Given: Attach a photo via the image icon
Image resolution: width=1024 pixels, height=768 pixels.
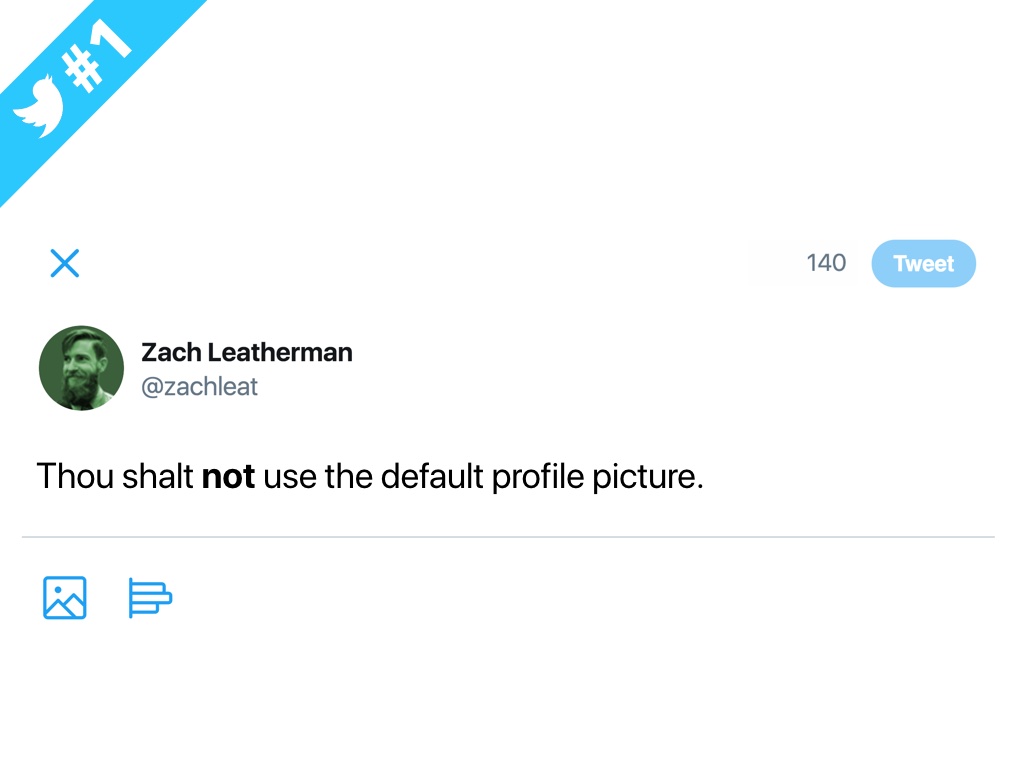Looking at the screenshot, I should coord(65,598).
